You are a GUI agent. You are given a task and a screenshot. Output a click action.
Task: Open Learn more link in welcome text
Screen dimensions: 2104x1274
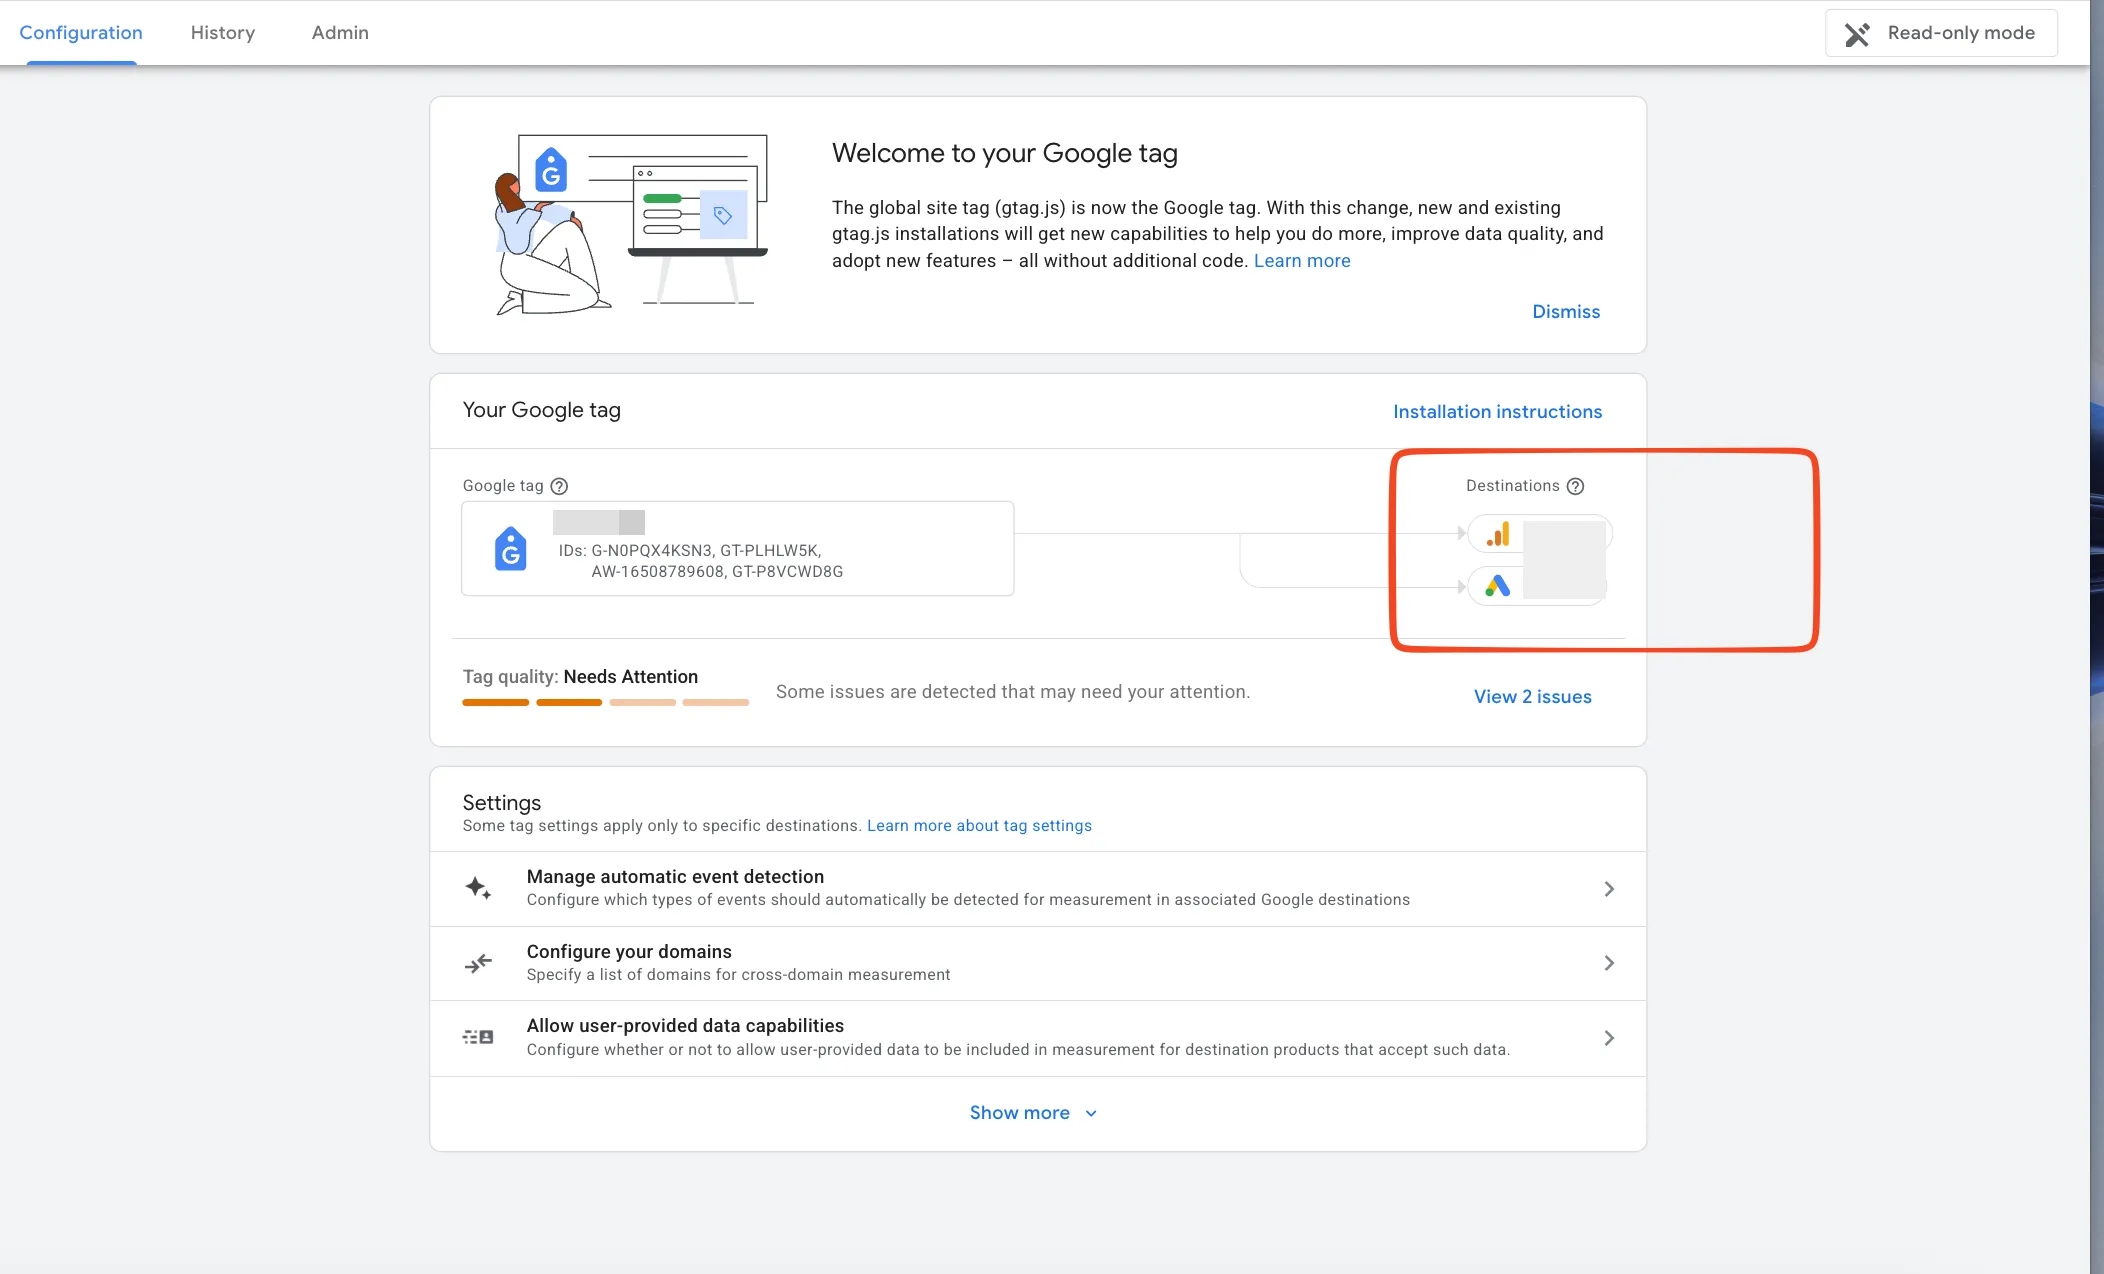tap(1302, 261)
